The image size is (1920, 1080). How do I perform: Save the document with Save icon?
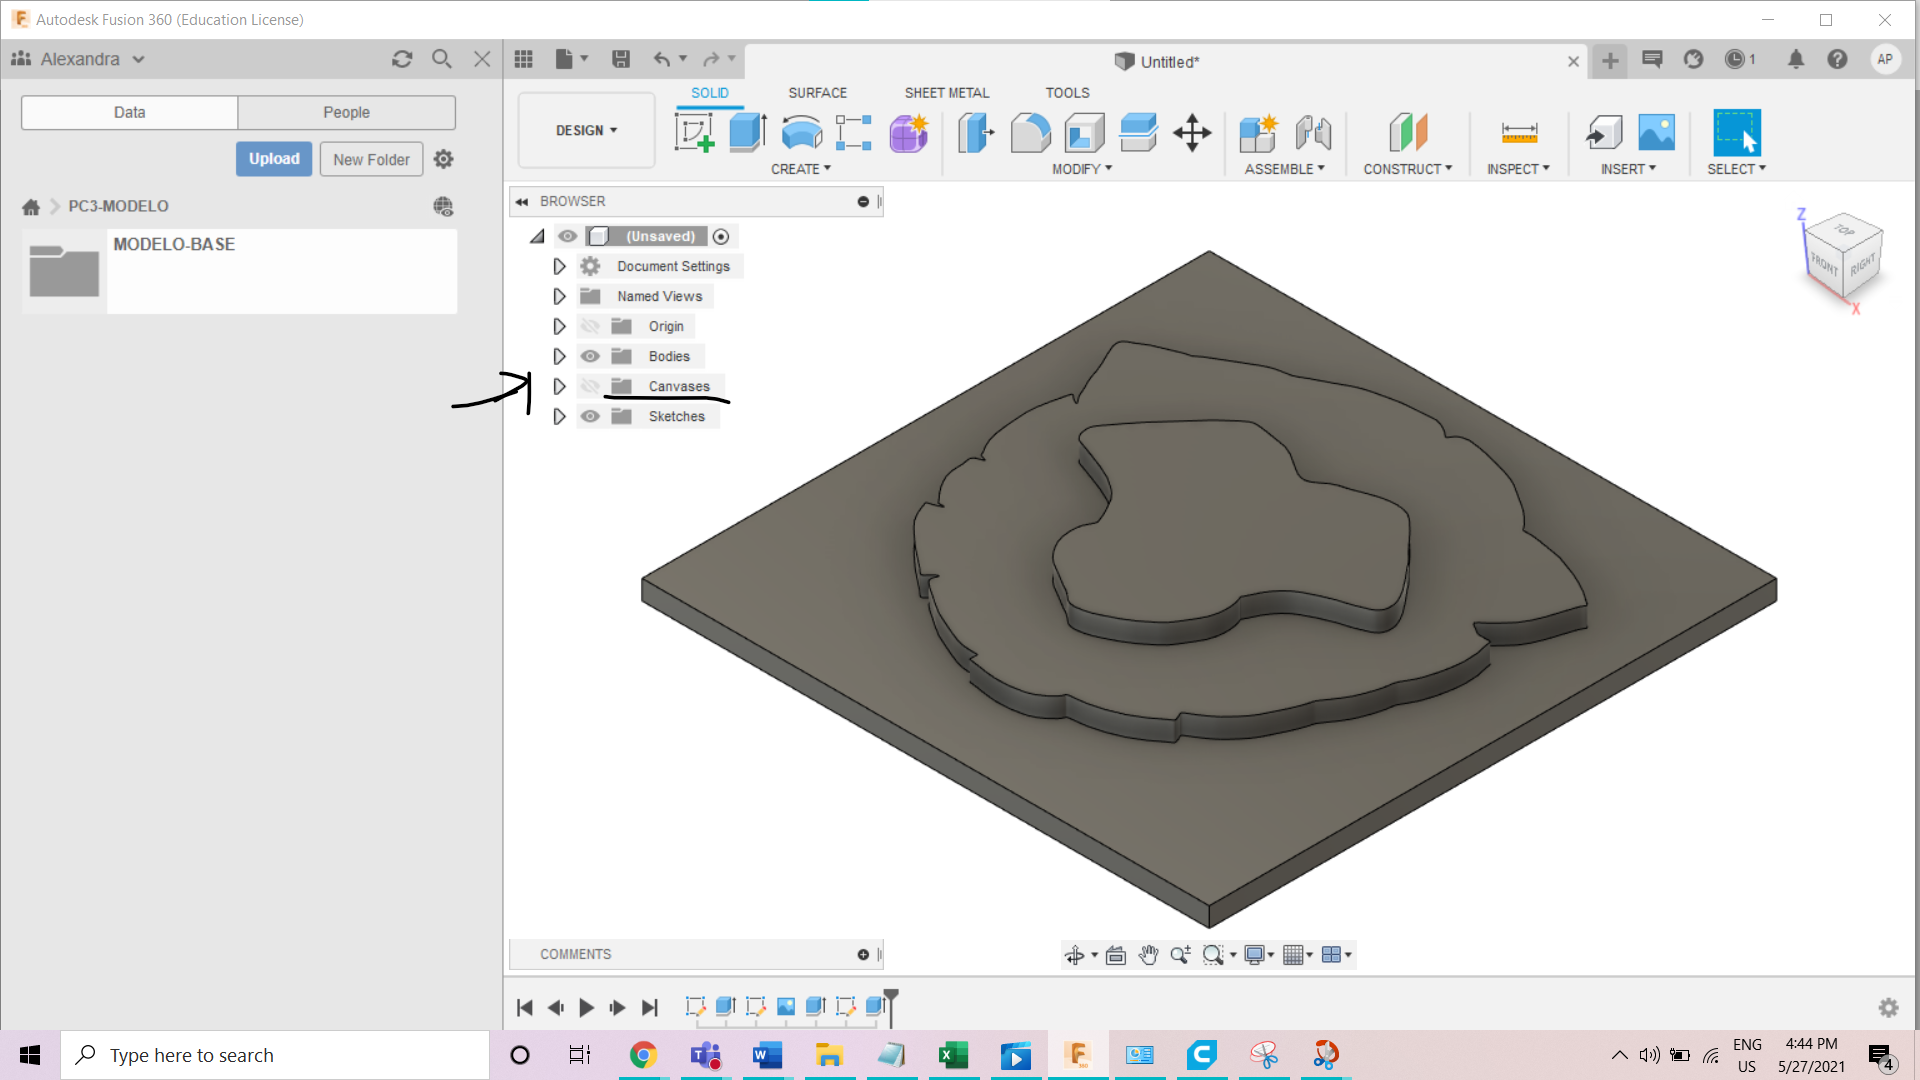(x=621, y=59)
